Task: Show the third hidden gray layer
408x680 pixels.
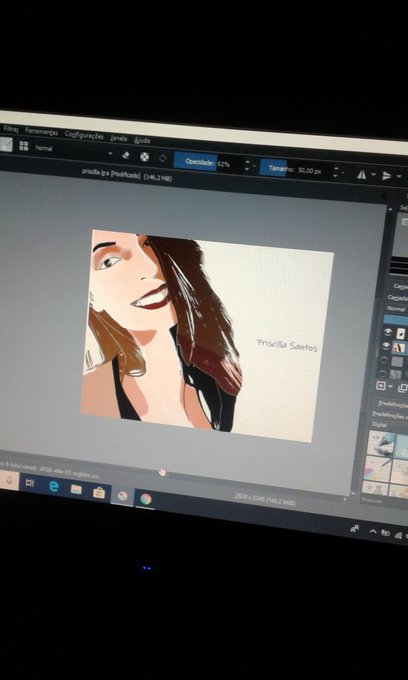Action: tap(384, 360)
